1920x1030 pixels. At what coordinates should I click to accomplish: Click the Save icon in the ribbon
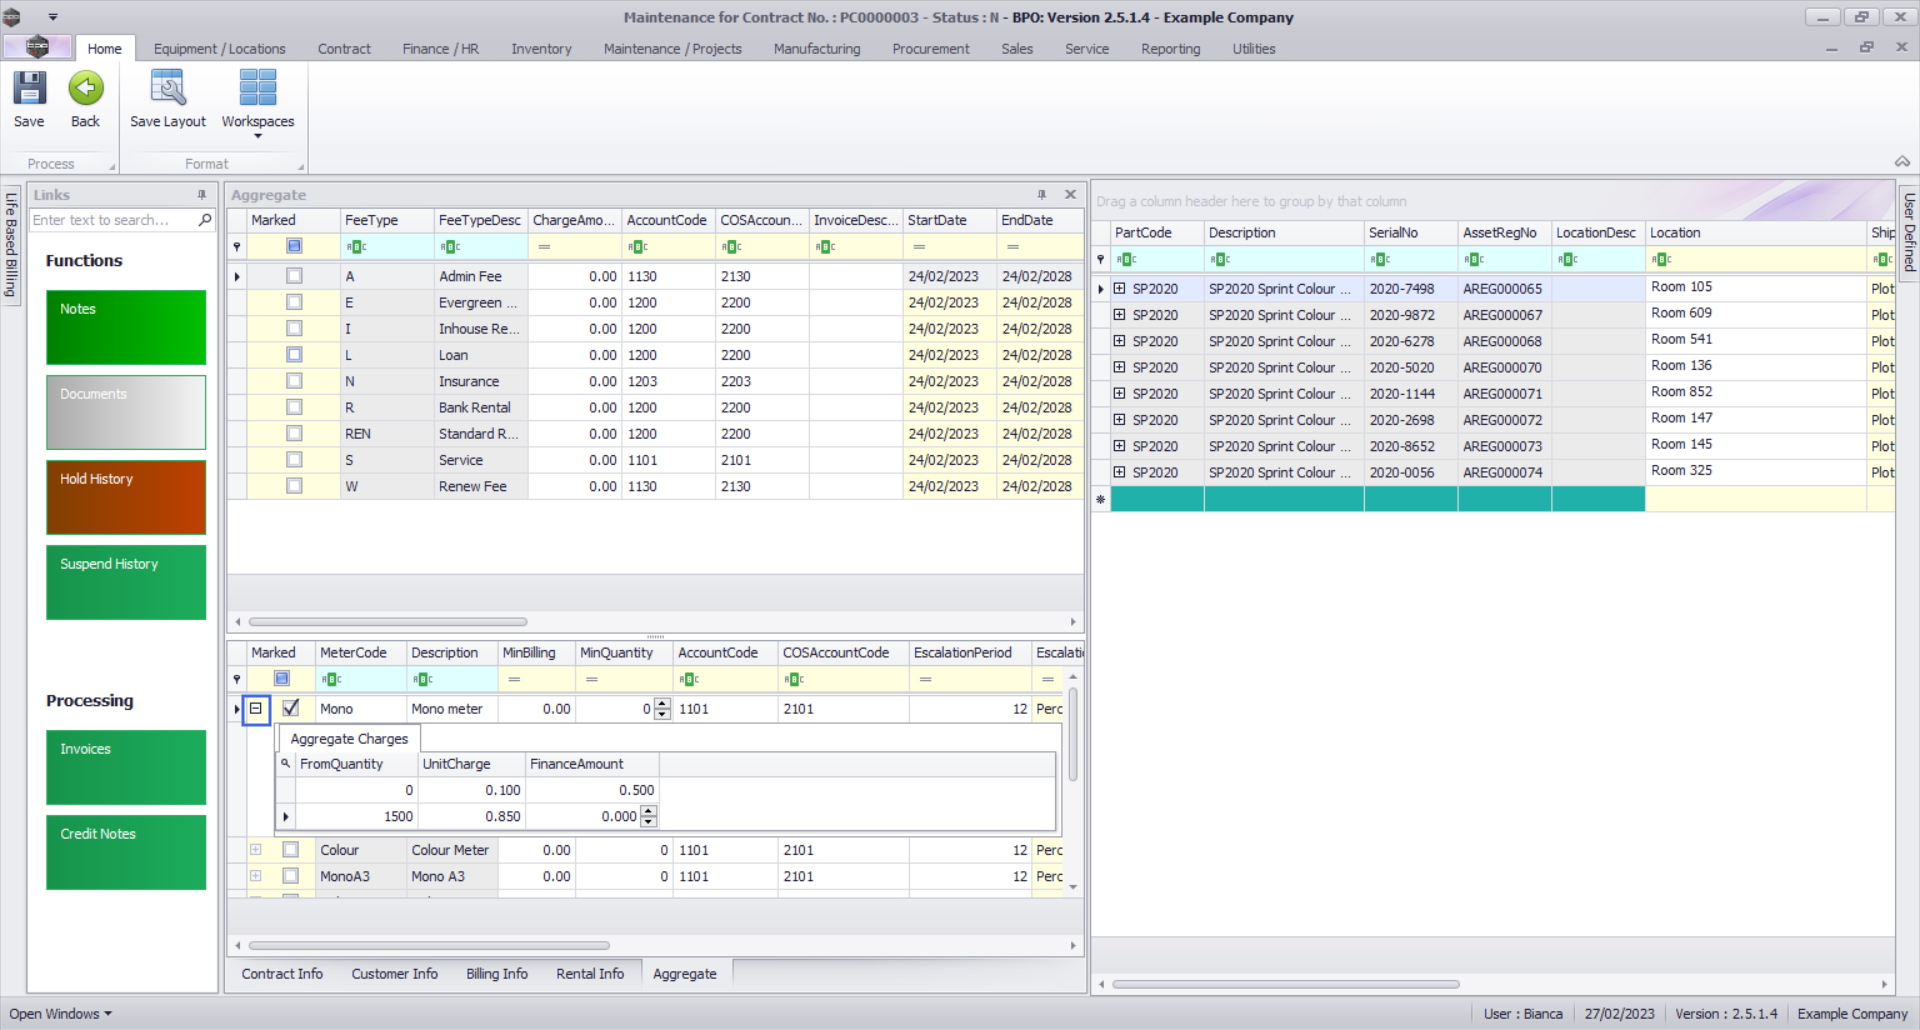tap(29, 90)
